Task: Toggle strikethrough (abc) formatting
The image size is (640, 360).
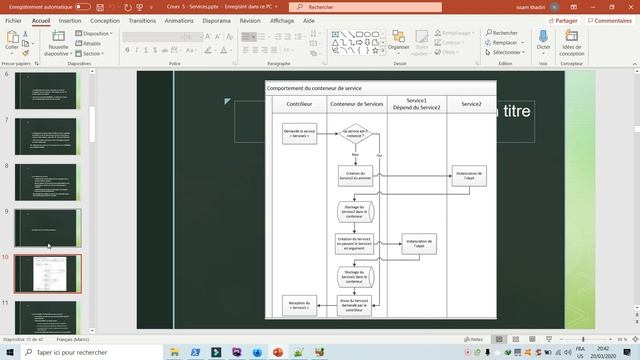Action: click(x=164, y=50)
